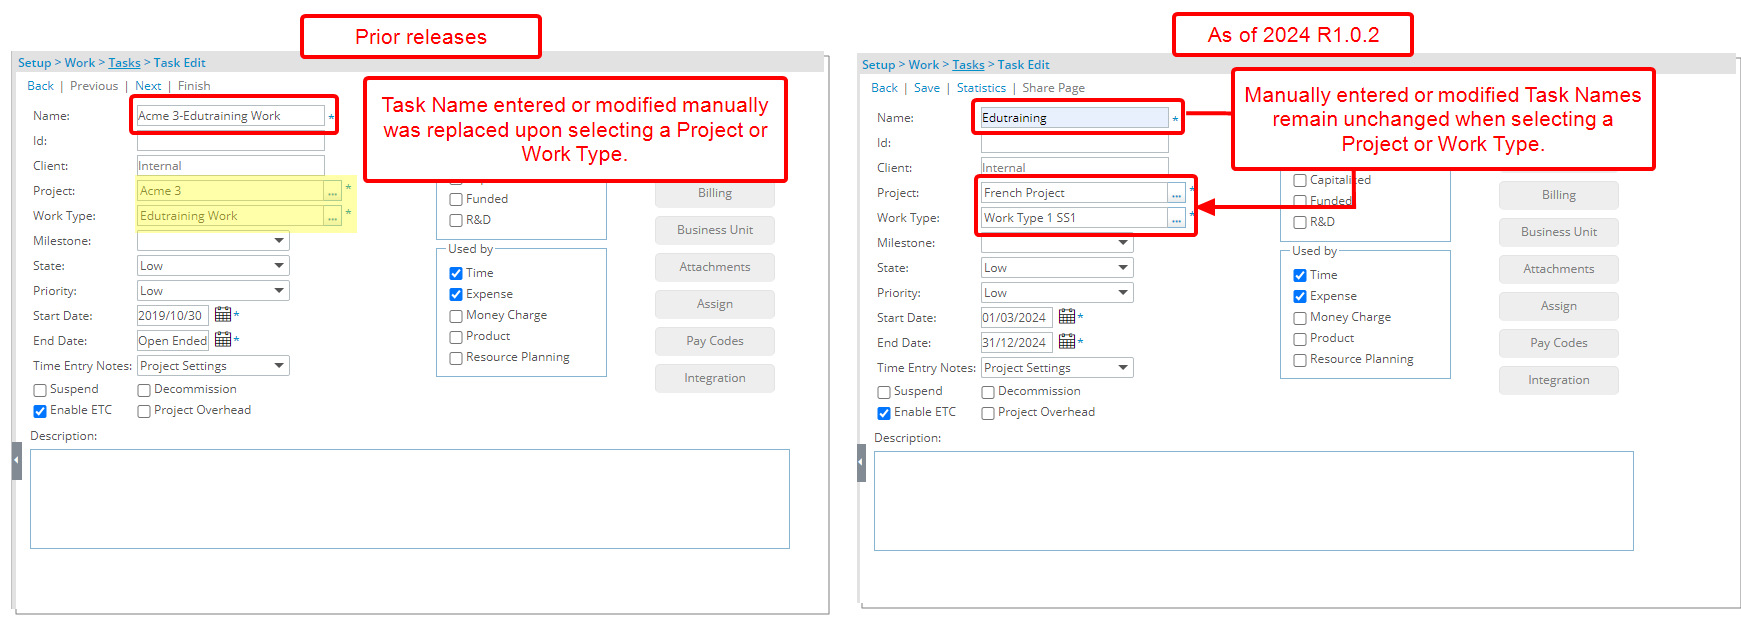1741x626 pixels.
Task: Open Tasks breadcrumb link in right panel
Action: (x=968, y=64)
